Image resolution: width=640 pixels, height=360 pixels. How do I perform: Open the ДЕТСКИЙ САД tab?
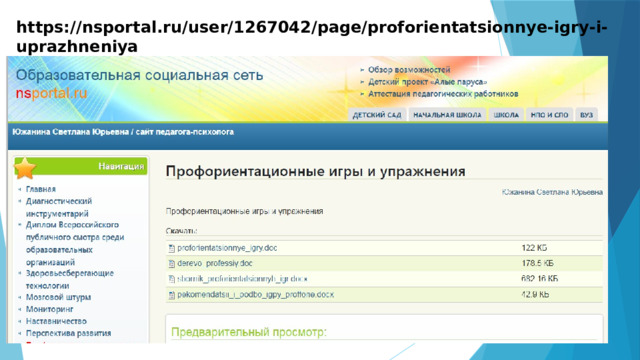377,115
